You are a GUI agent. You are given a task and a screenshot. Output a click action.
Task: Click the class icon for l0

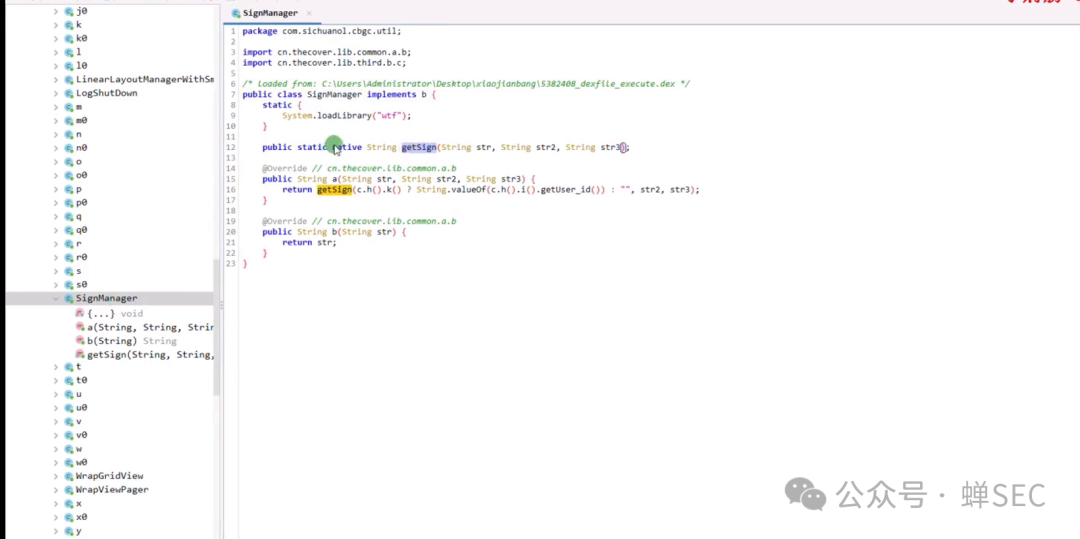tap(69, 66)
